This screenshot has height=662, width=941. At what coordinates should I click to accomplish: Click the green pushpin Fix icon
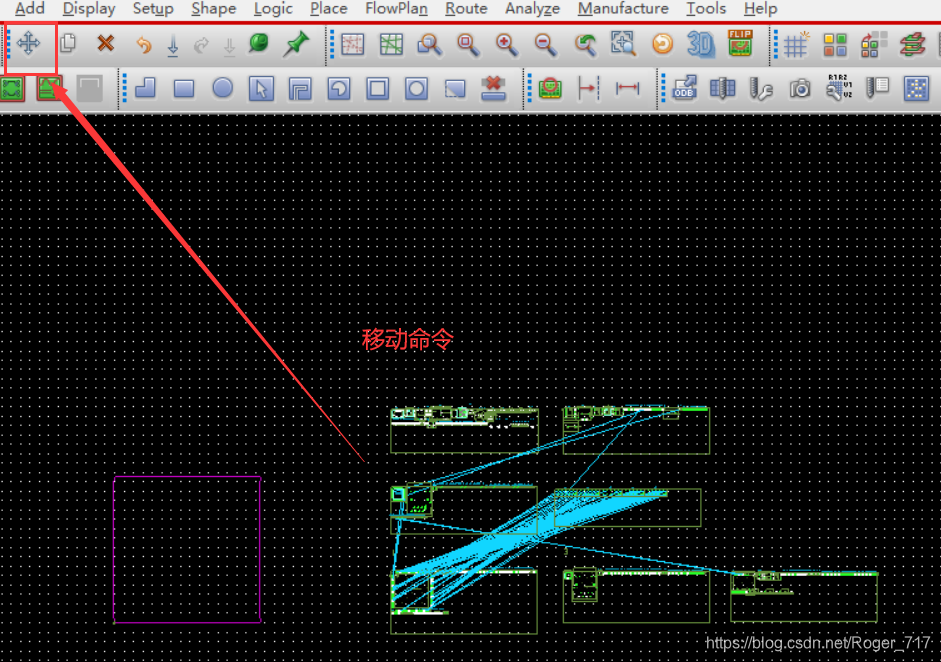296,44
